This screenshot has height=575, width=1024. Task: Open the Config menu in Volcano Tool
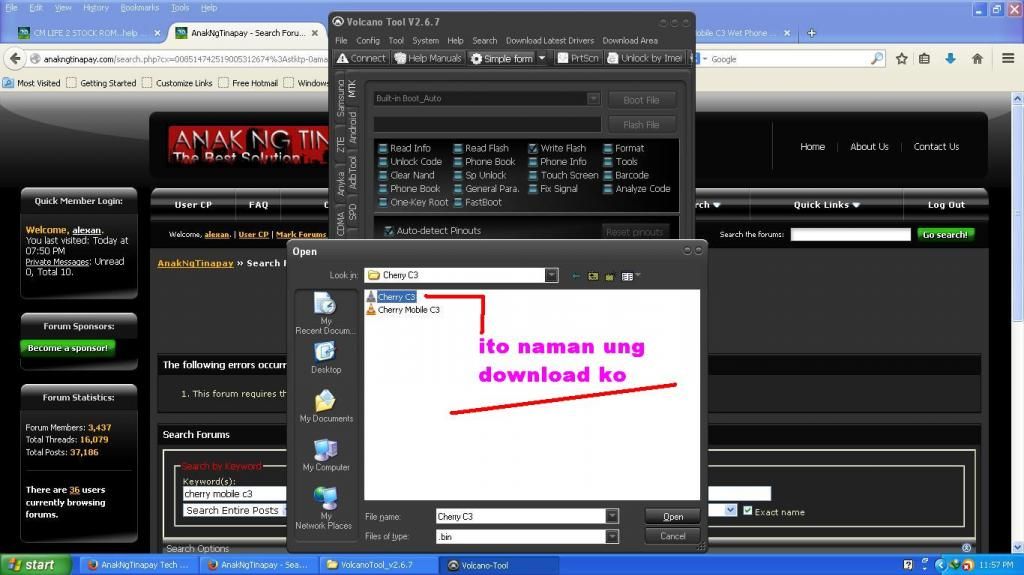click(x=368, y=41)
